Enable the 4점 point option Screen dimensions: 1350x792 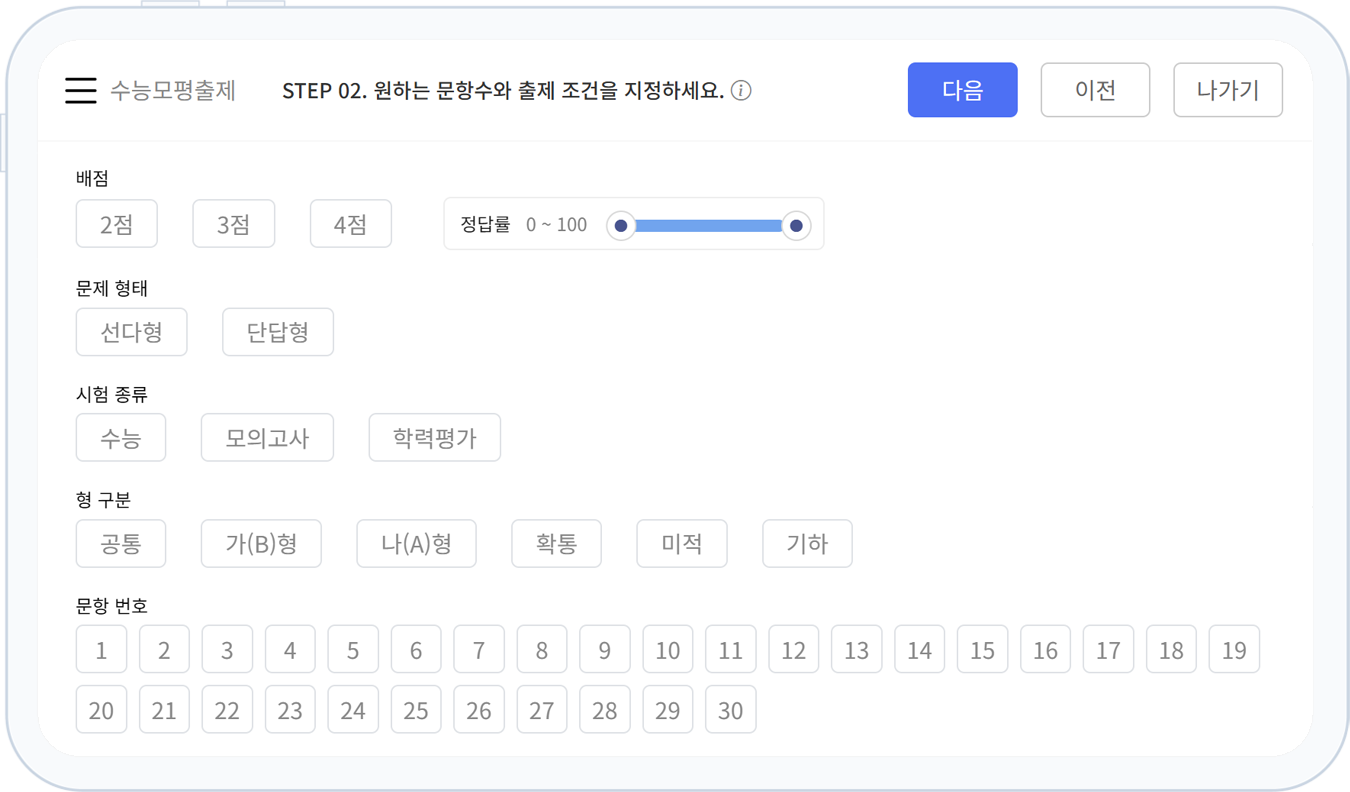pyautogui.click(x=350, y=223)
